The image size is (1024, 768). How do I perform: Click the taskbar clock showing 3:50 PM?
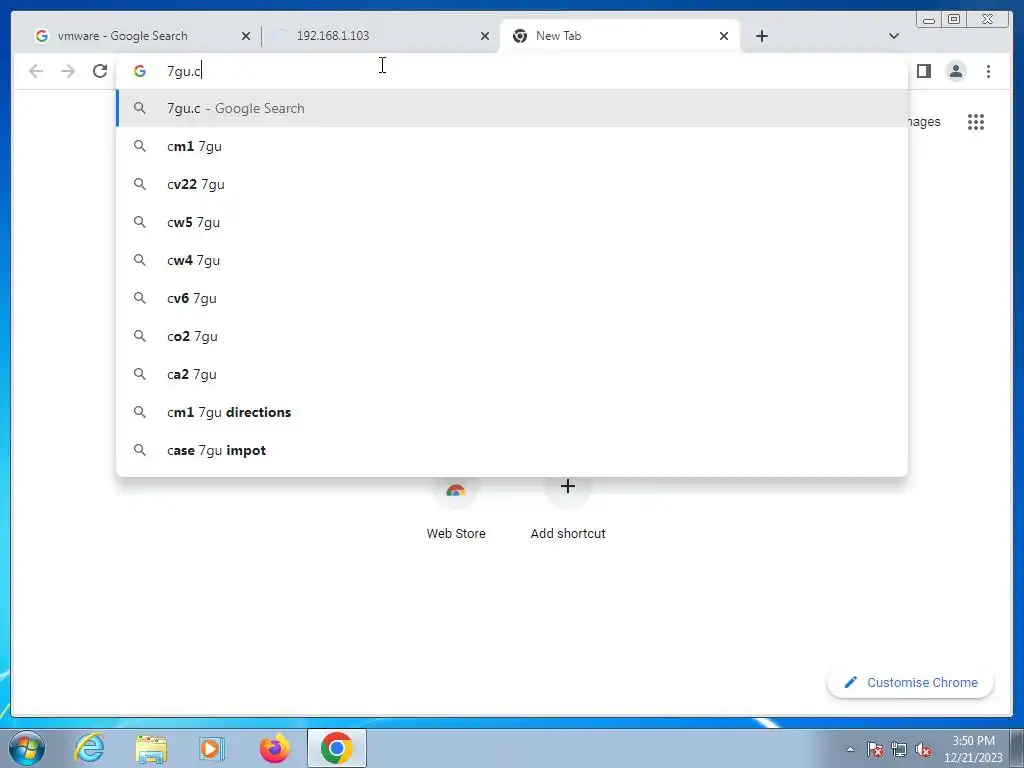[973, 749]
